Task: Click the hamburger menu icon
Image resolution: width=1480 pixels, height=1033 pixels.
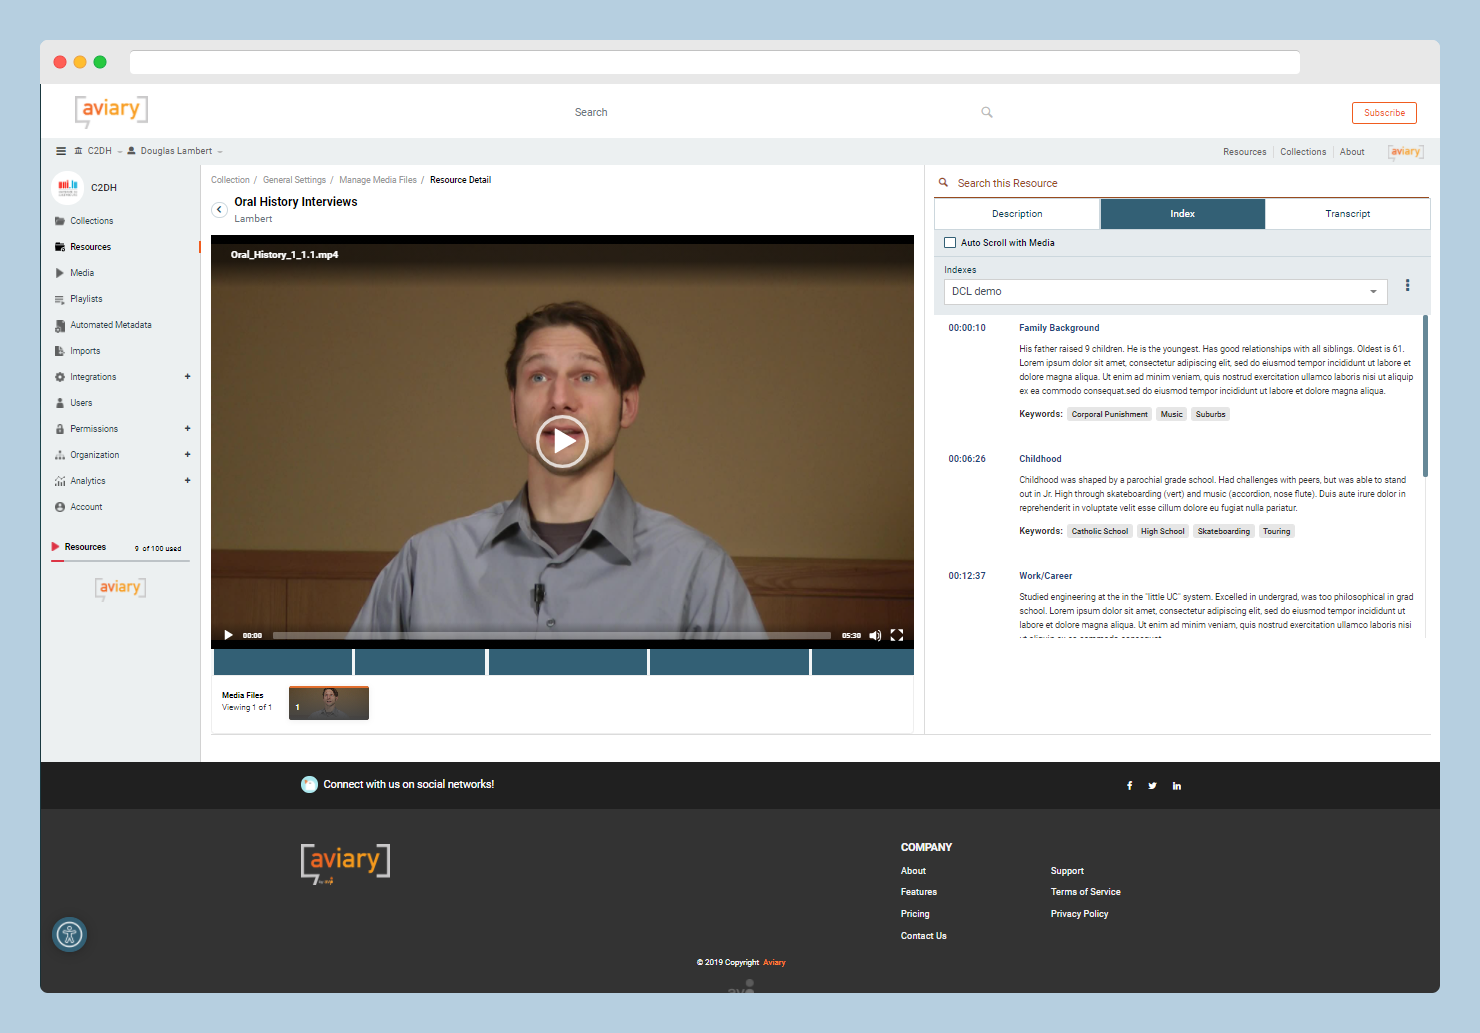Action: click(x=61, y=151)
